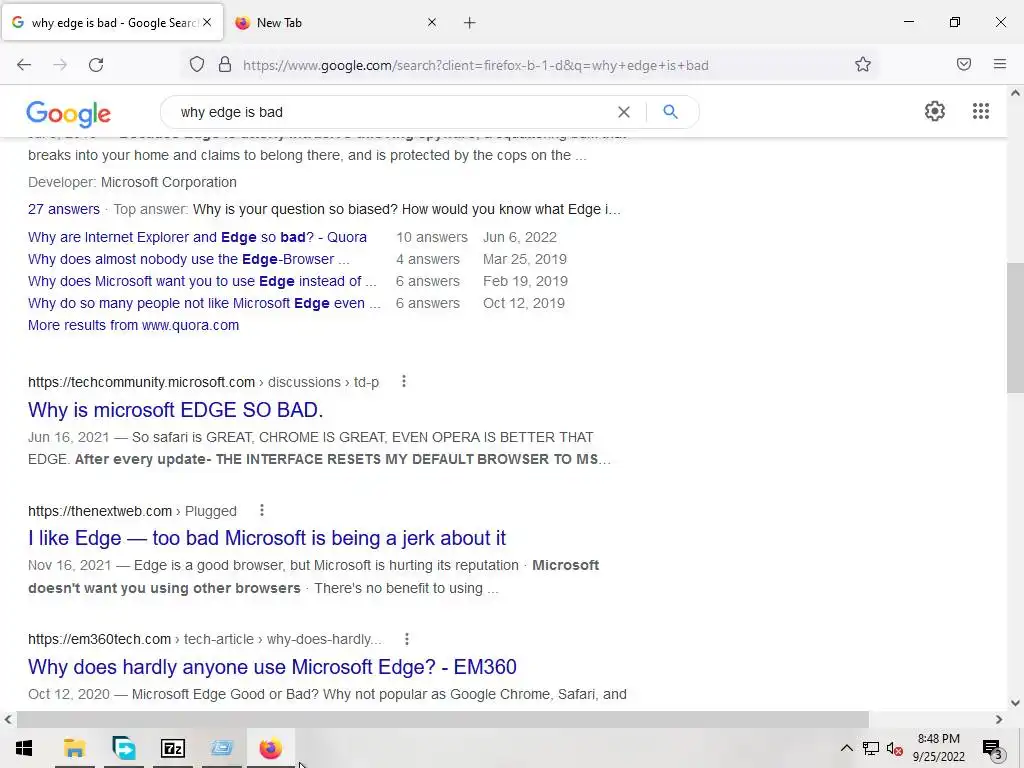Open the taskbar clock showing 8:48 PM
Image resolution: width=1024 pixels, height=768 pixels.
point(938,748)
